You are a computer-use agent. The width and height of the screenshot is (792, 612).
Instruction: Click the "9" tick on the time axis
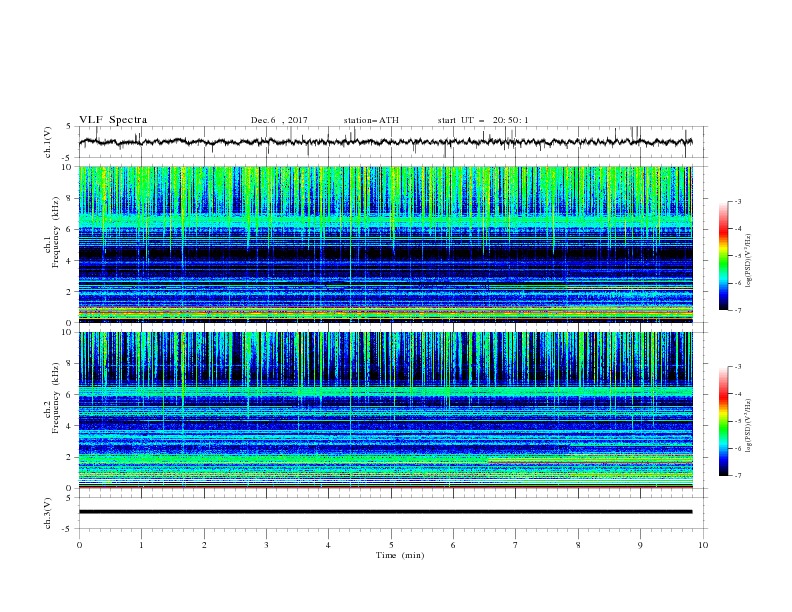(x=640, y=545)
